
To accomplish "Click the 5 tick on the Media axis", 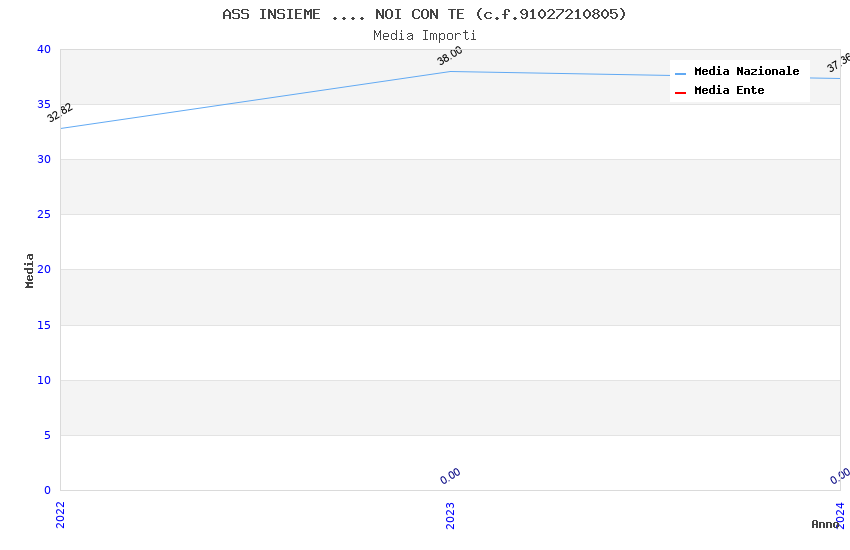I will click(46, 435).
